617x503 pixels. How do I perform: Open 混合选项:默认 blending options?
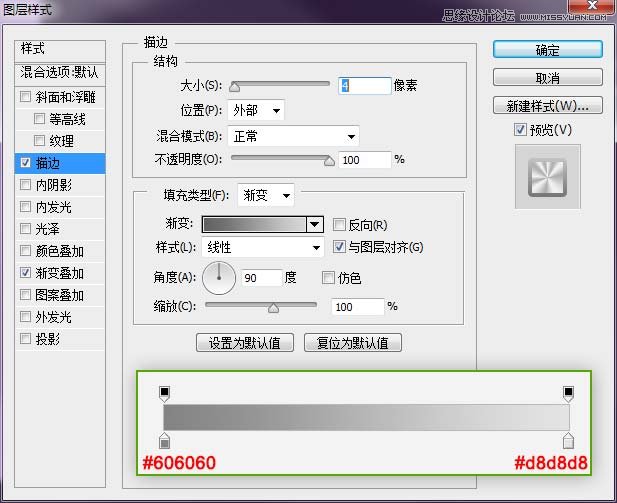click(60, 74)
